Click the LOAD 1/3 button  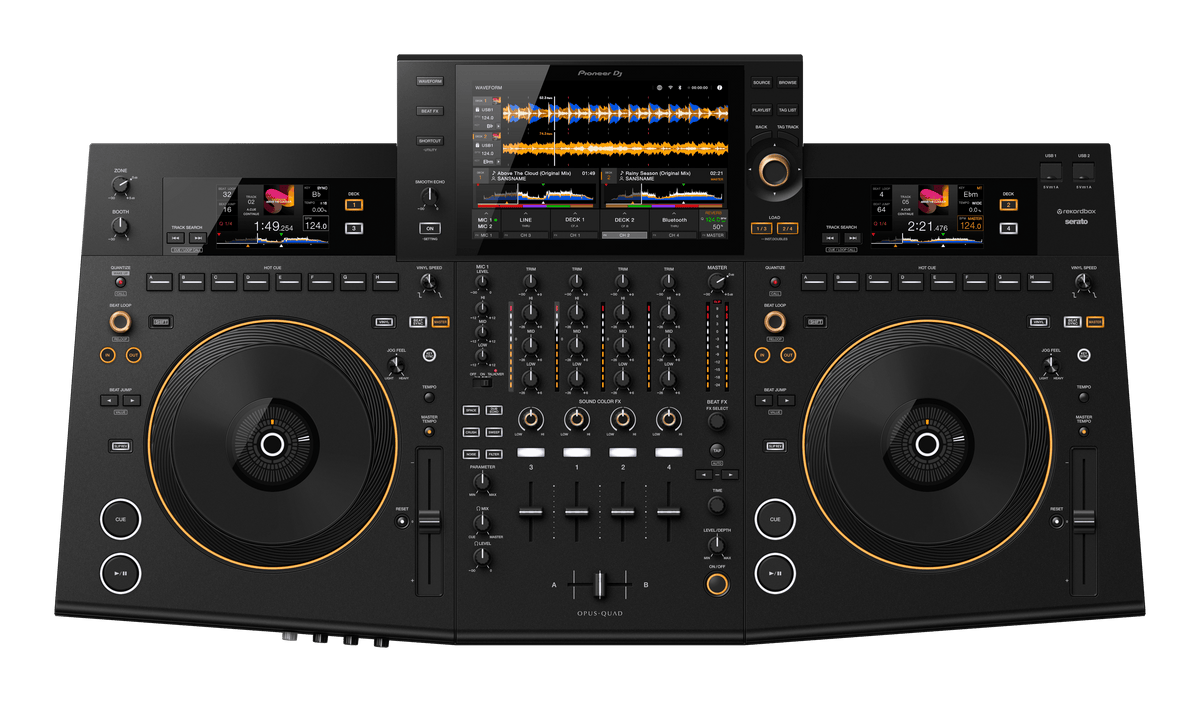click(x=762, y=229)
